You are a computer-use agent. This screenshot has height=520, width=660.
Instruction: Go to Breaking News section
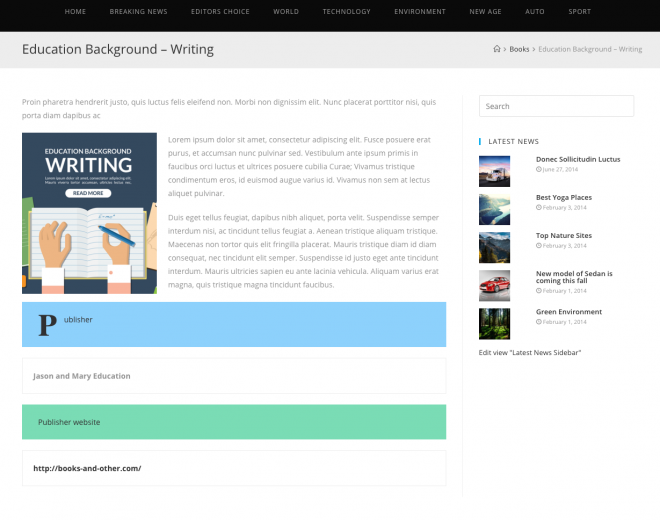(x=138, y=12)
